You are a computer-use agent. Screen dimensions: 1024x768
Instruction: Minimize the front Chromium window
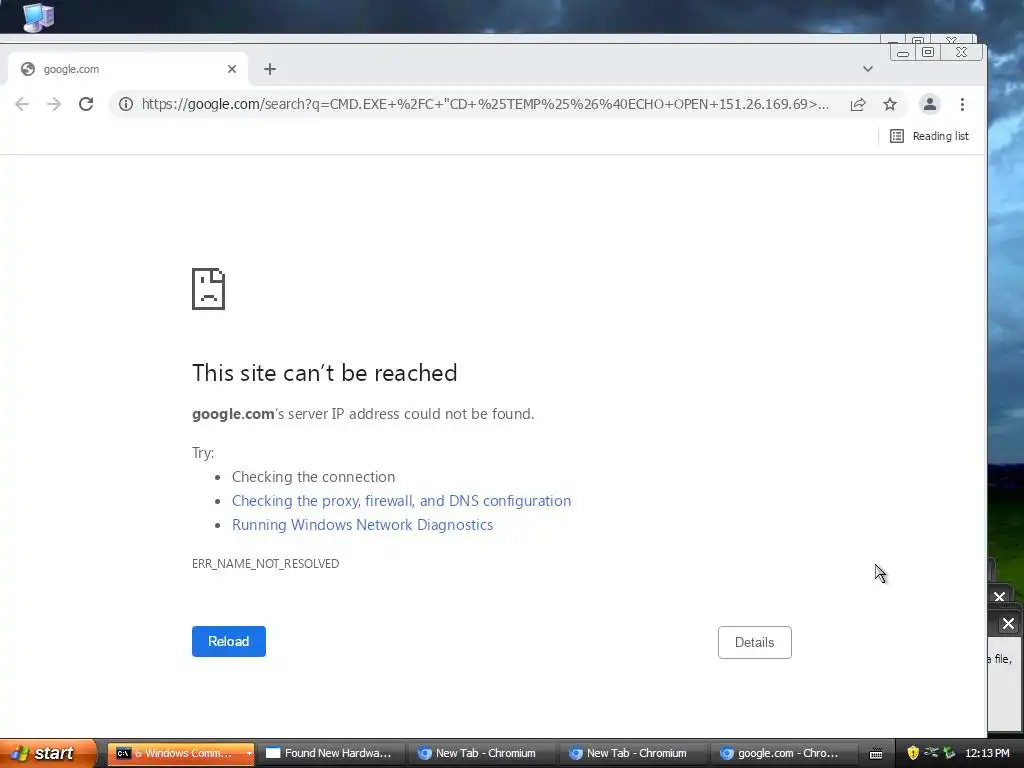click(903, 53)
